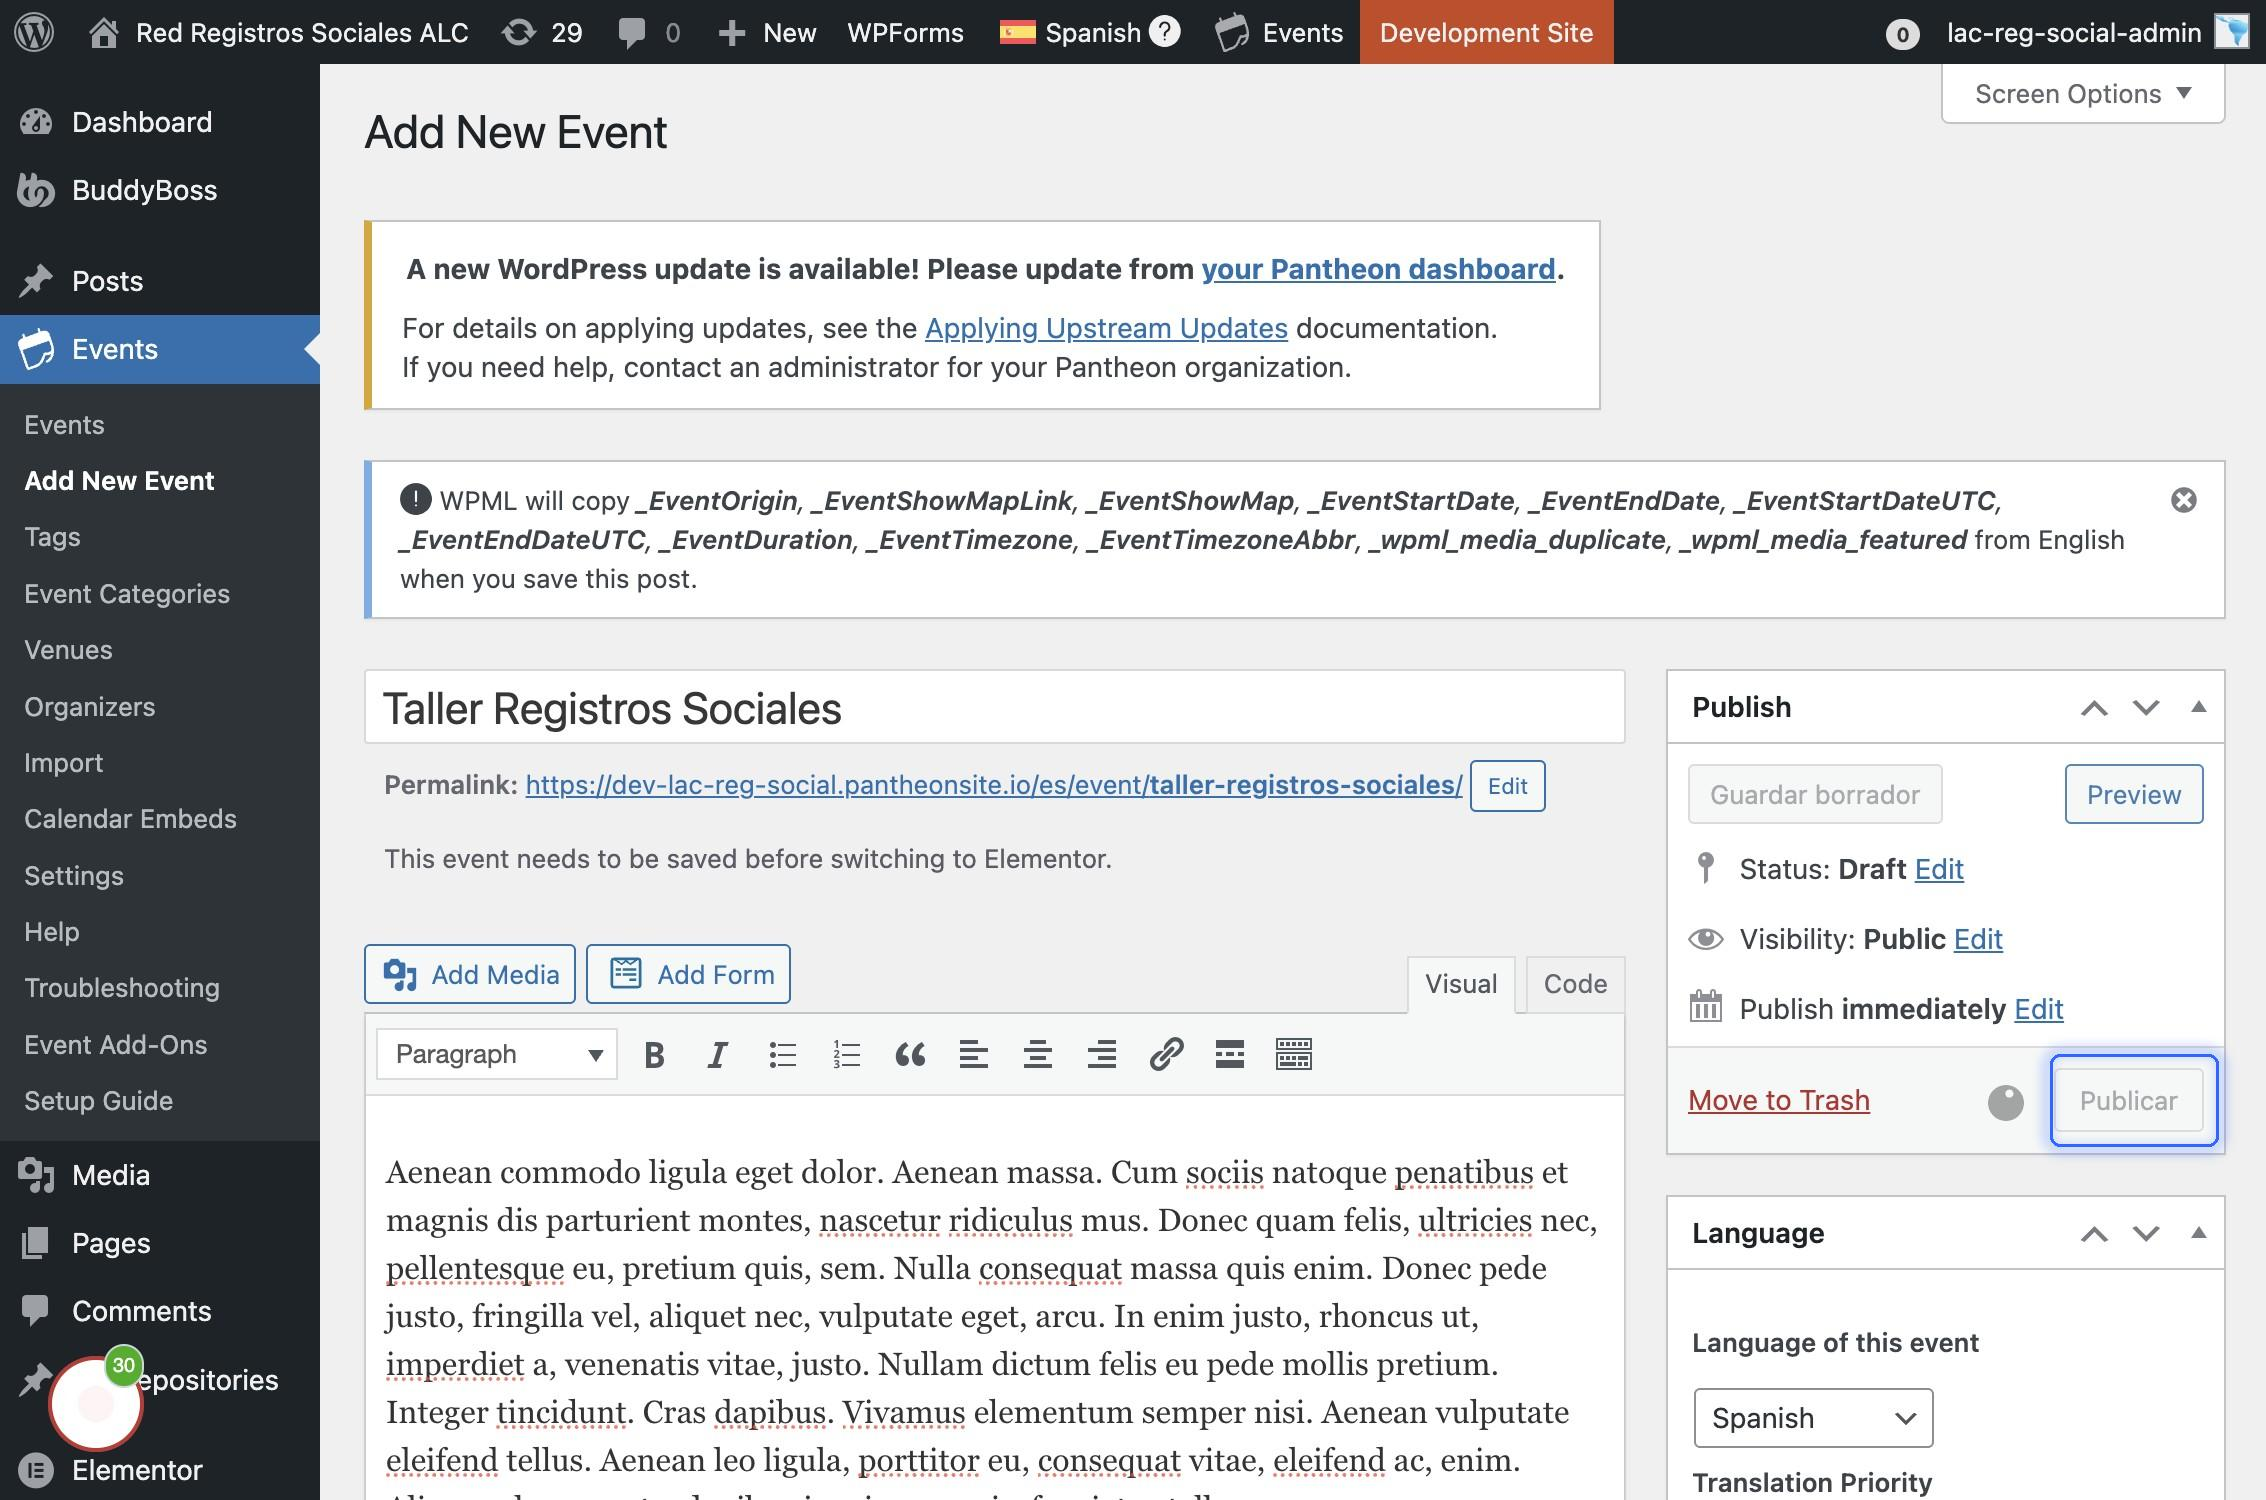Click the event title input field
Screen dimensions: 2266x1500
click(994, 708)
